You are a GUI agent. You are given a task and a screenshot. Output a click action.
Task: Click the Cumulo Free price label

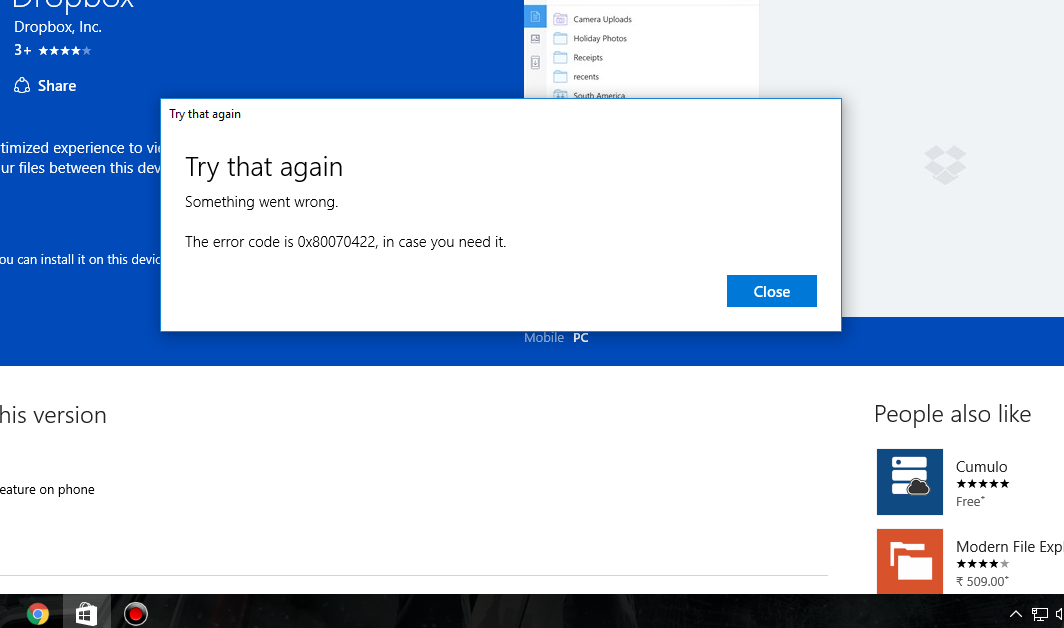click(x=970, y=501)
